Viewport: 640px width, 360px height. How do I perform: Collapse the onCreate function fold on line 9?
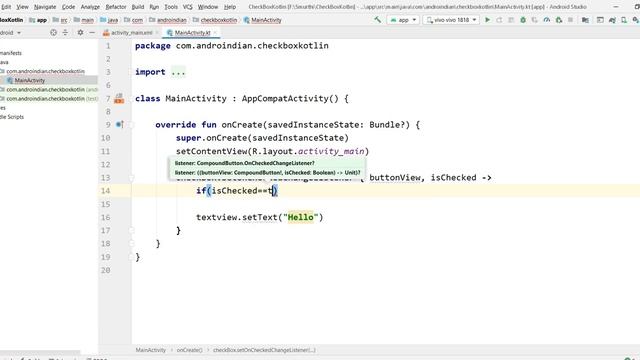[131, 124]
